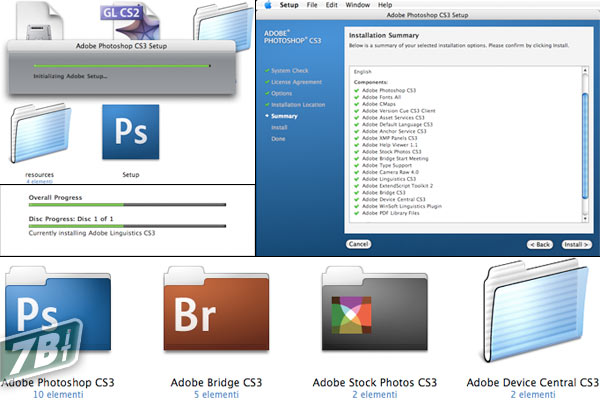
Task: Open the Ps Setup installer icon
Action: [x=131, y=133]
